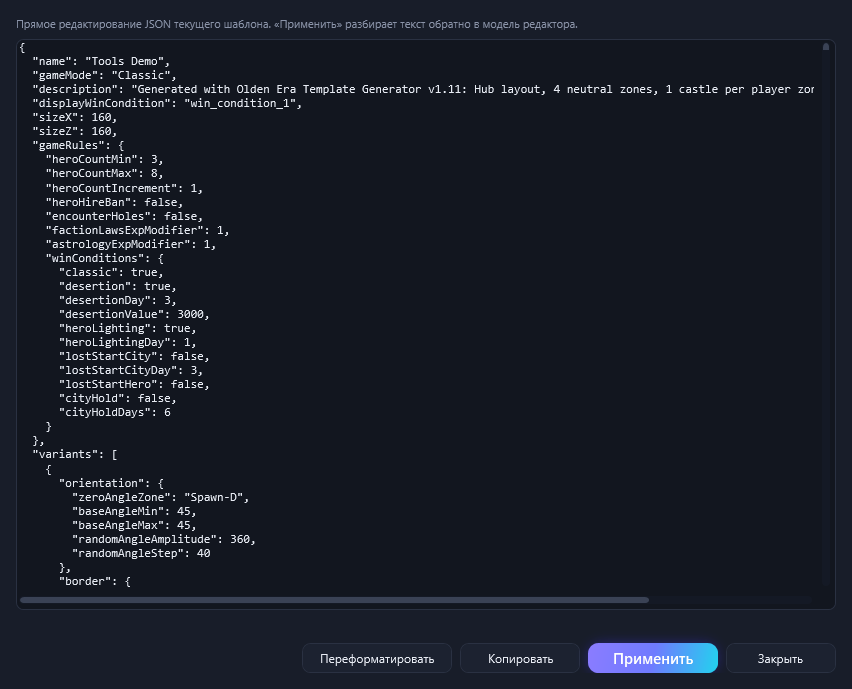Click the Копировать button
This screenshot has height=689, width=852.
click(x=520, y=658)
